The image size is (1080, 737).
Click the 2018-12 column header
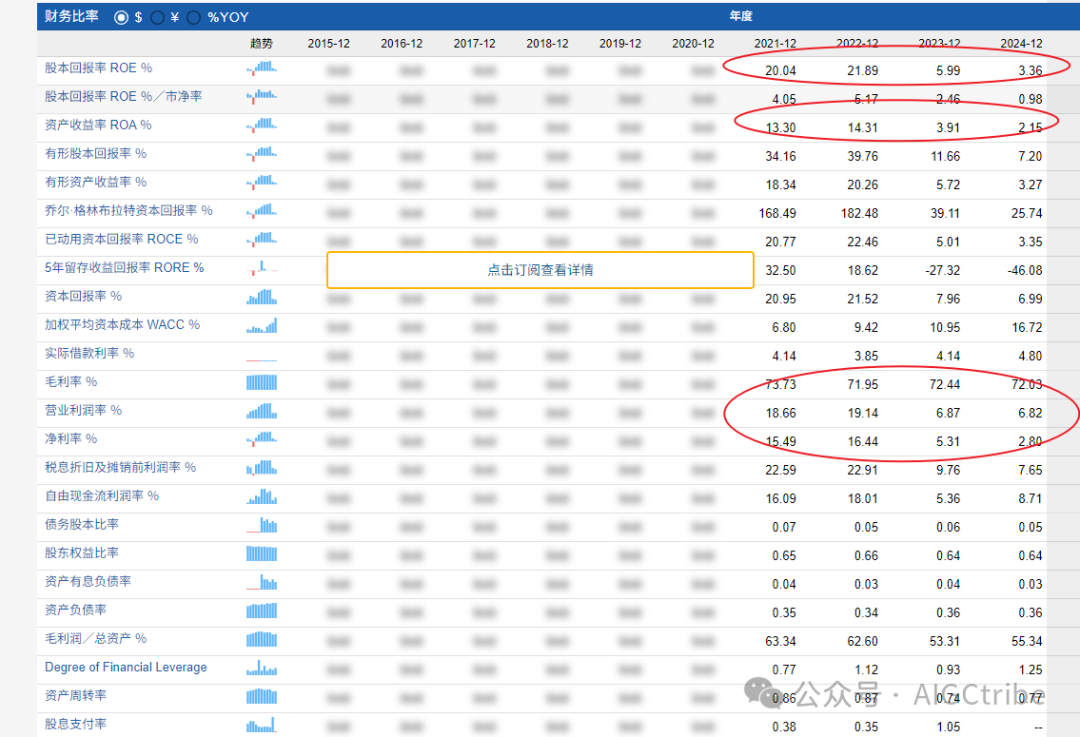(548, 43)
